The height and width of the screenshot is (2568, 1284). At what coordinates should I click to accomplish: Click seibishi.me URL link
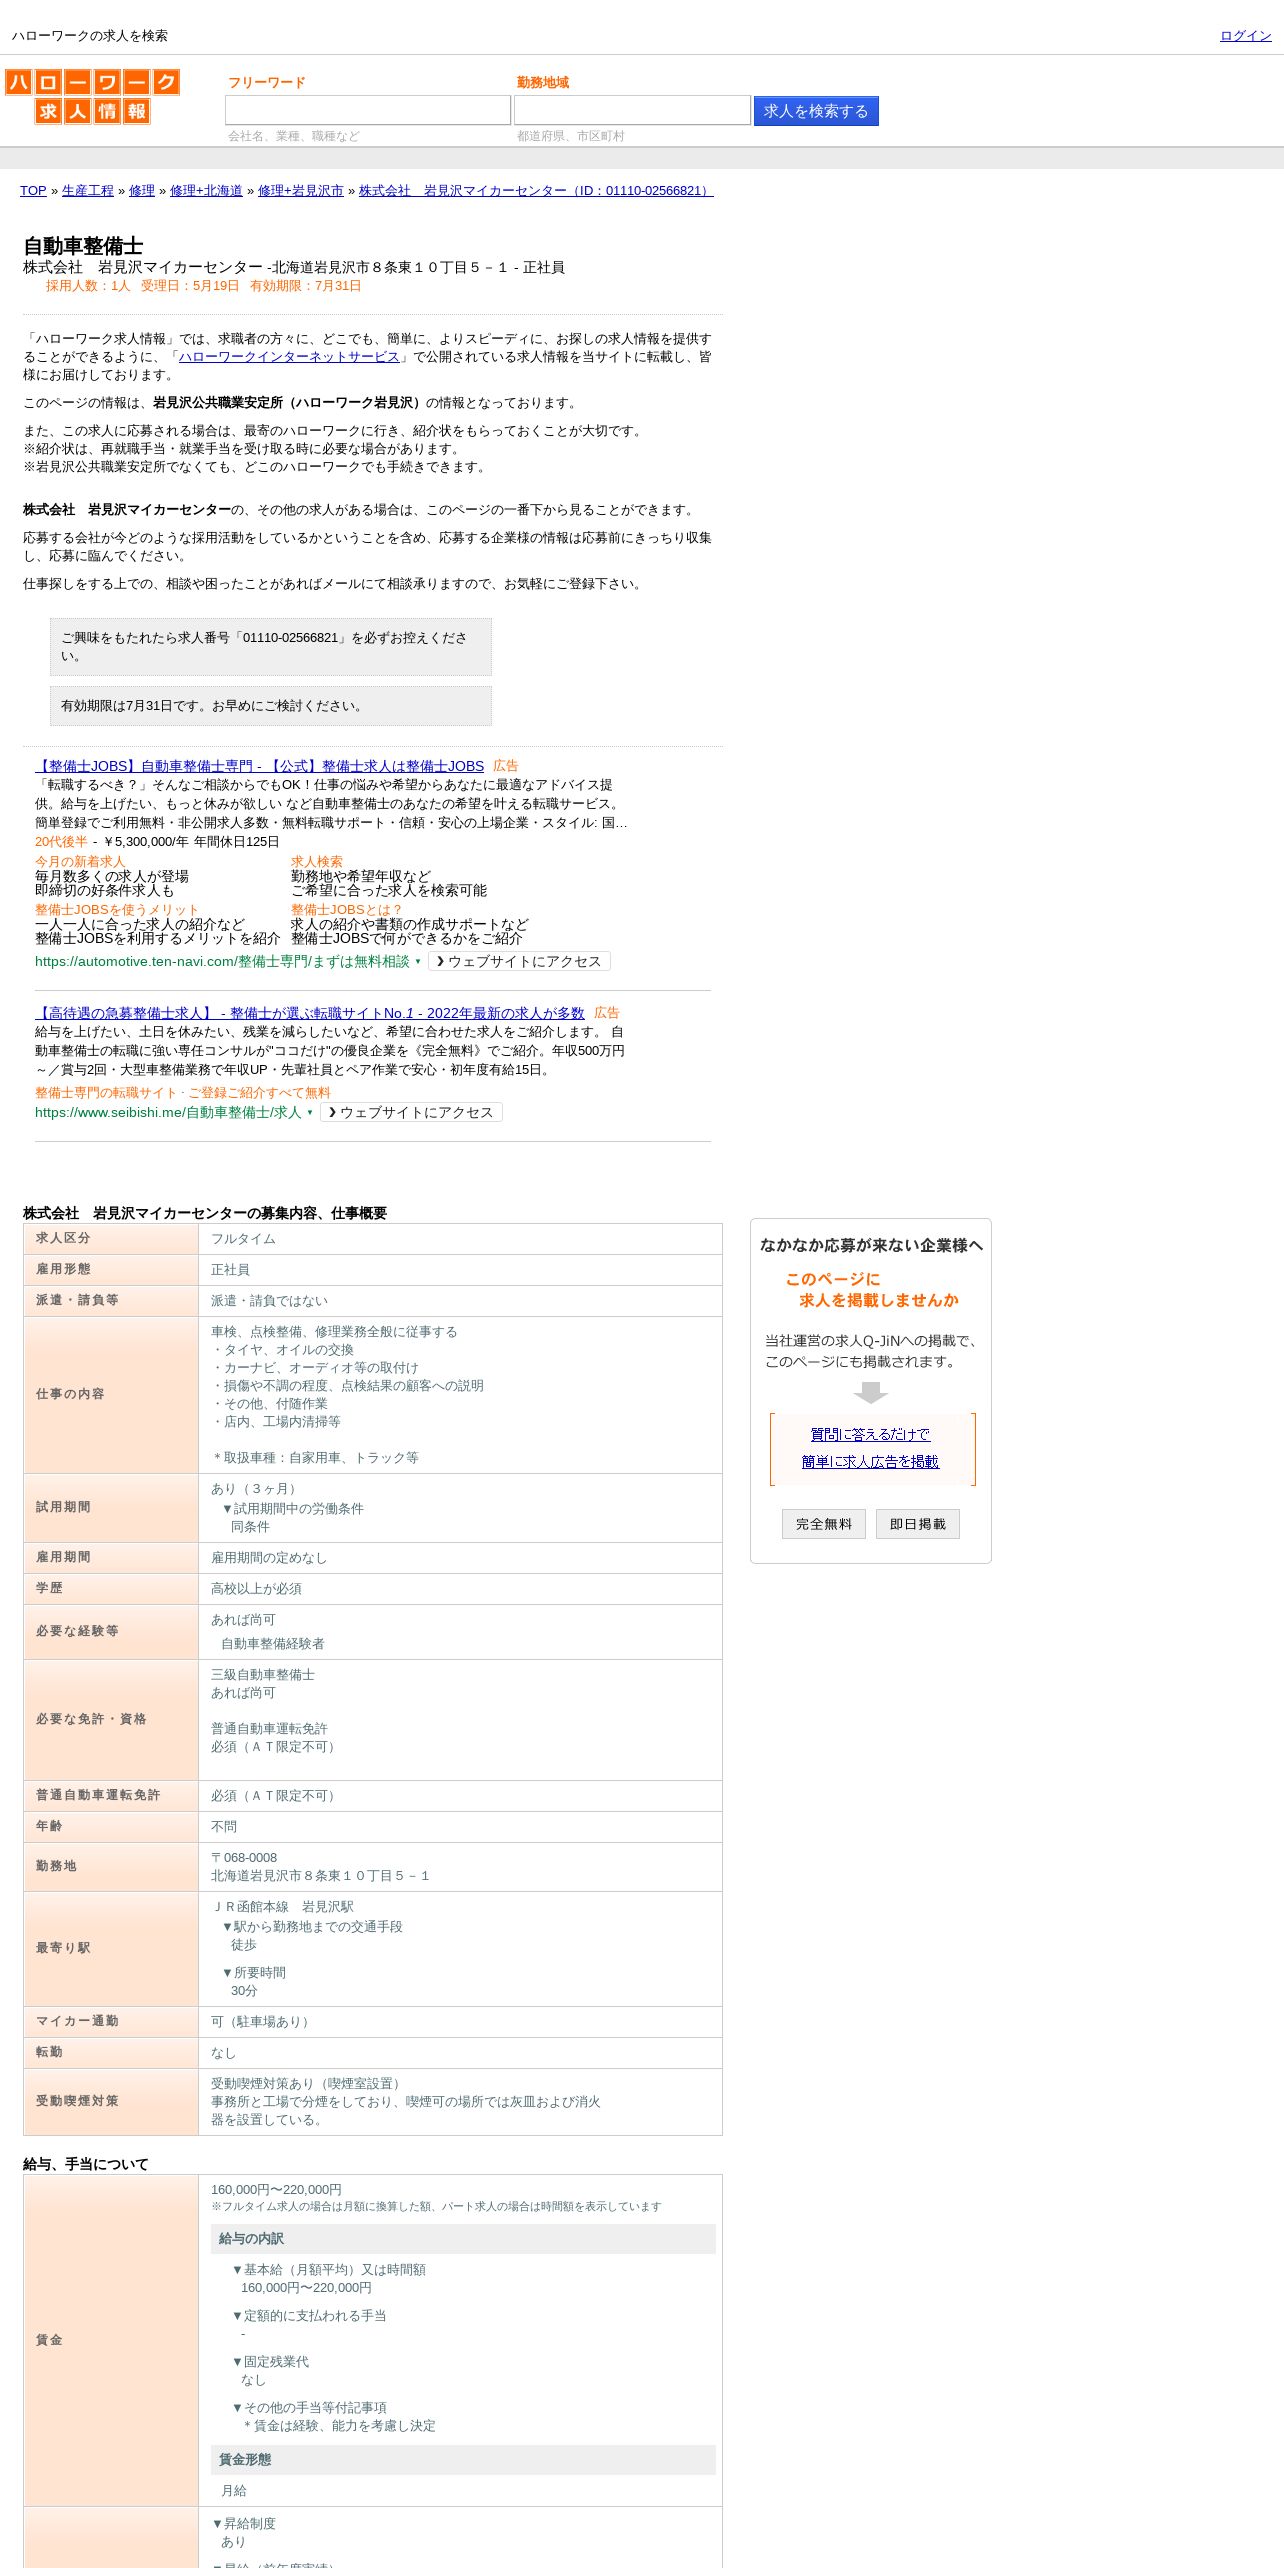[x=168, y=1112]
